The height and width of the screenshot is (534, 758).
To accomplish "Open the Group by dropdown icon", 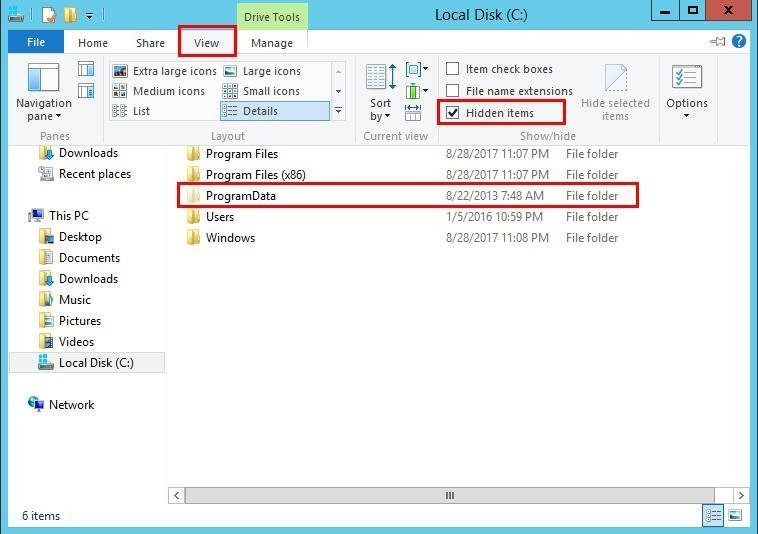I will (x=416, y=69).
